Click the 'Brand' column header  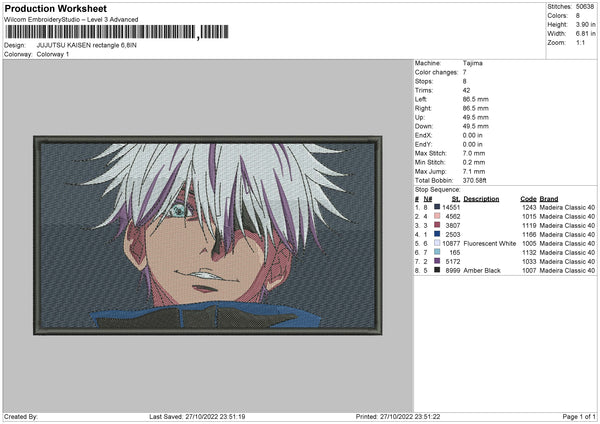(549, 199)
